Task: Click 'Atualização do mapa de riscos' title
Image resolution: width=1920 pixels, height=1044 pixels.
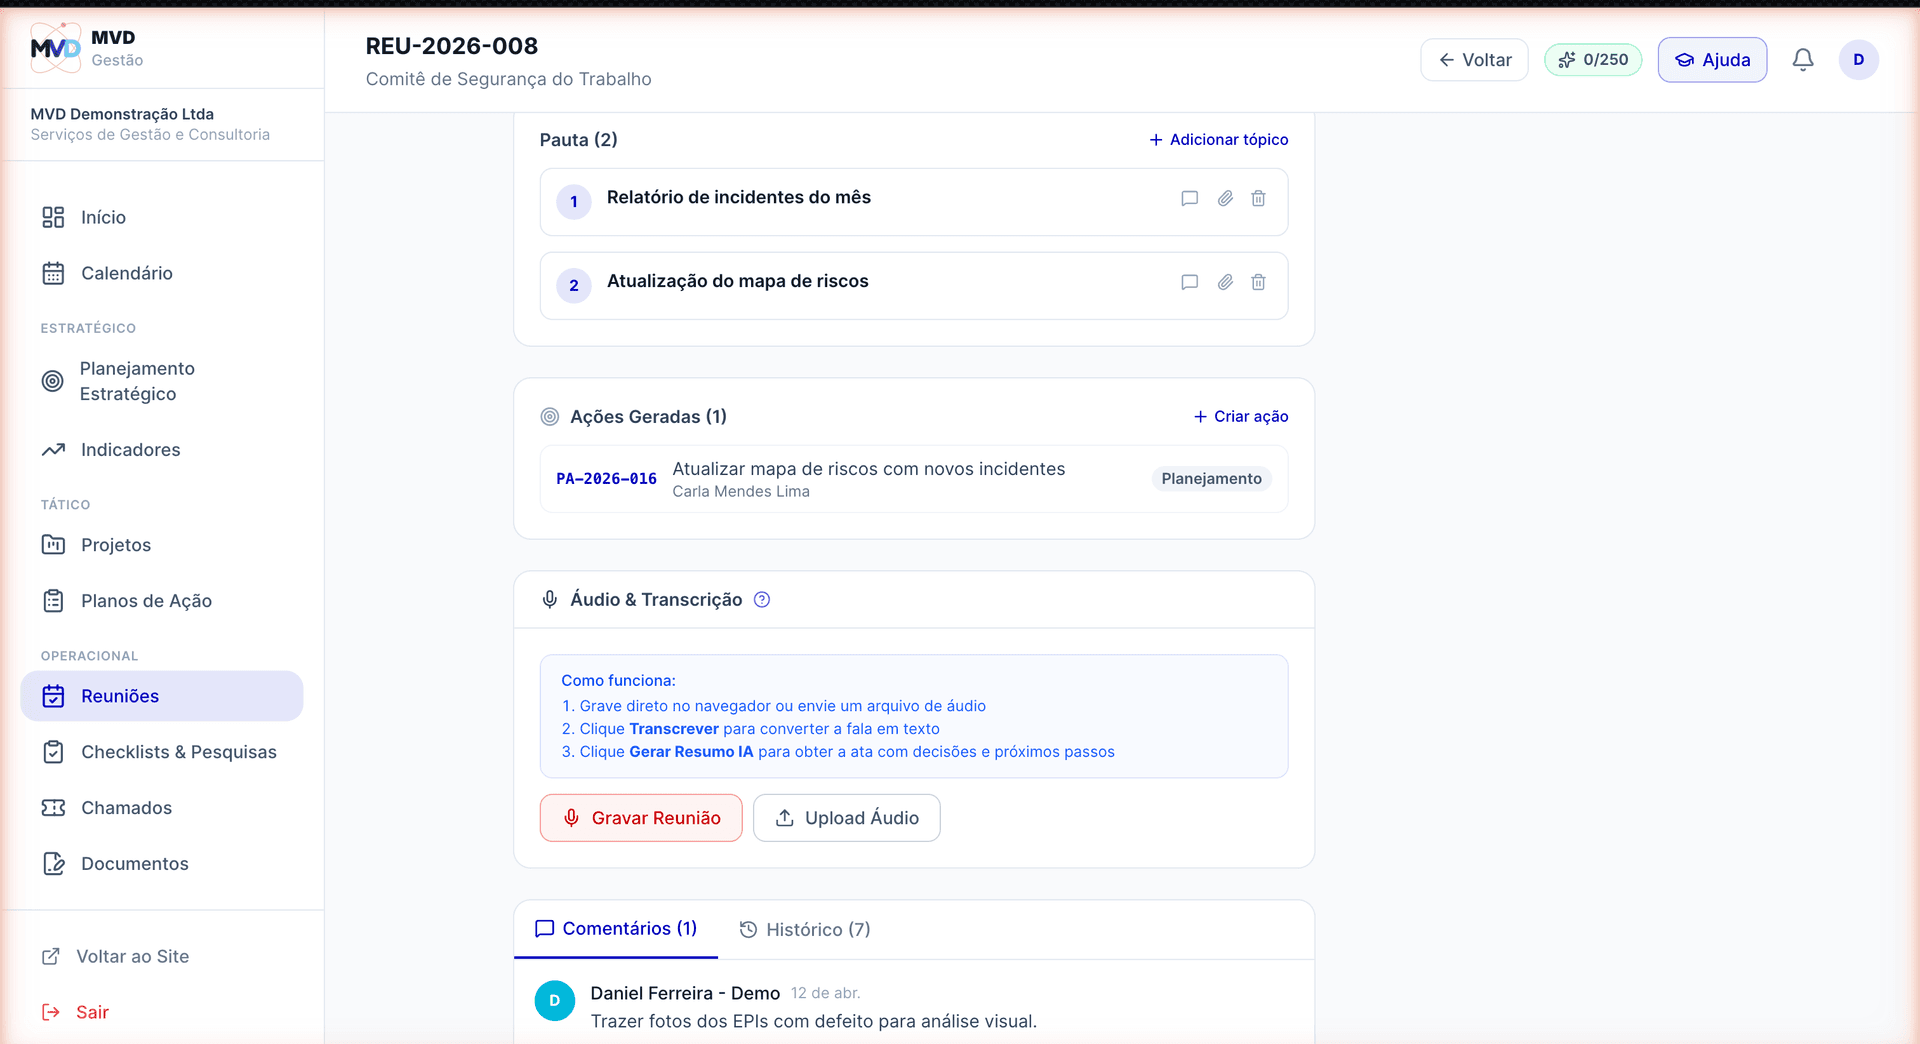Action: click(x=738, y=282)
